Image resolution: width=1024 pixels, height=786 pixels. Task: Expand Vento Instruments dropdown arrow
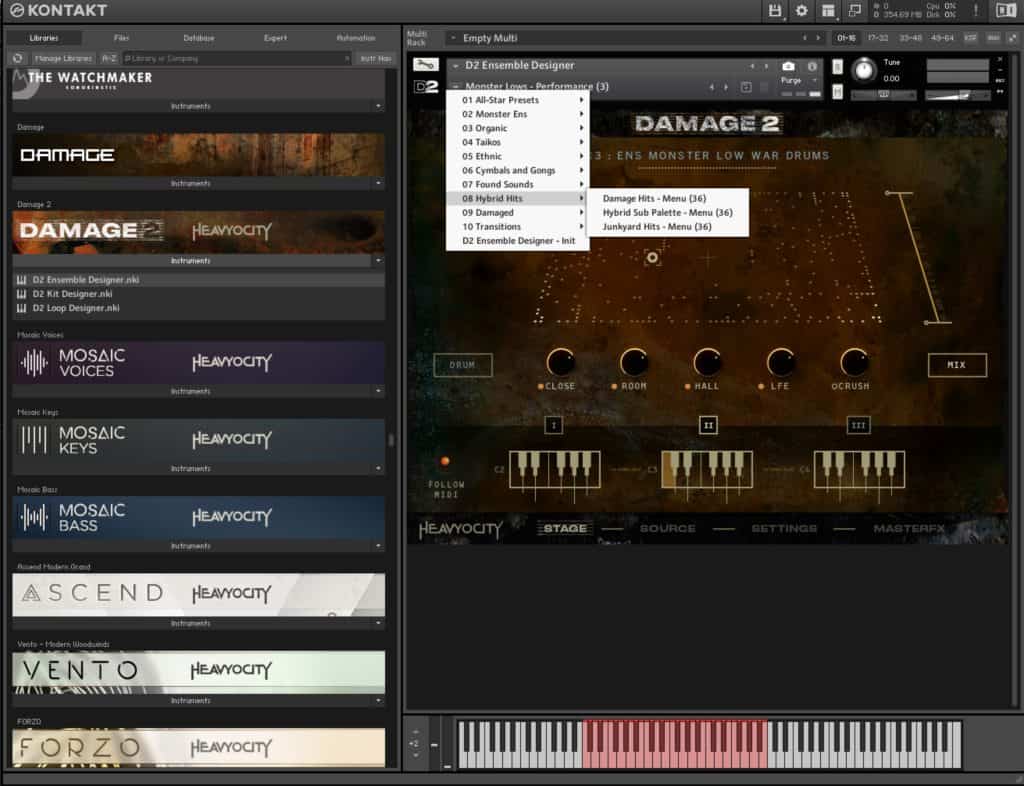pyautogui.click(x=378, y=700)
